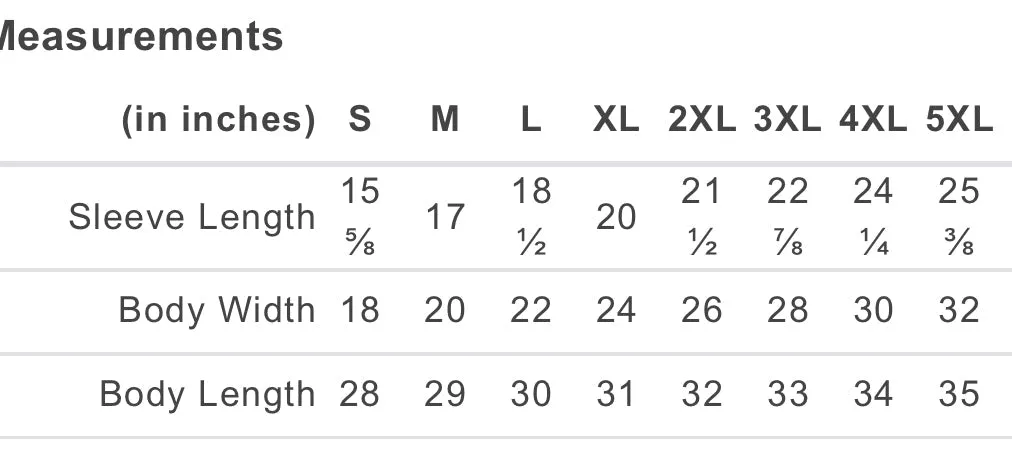The width and height of the screenshot is (1012, 476).
Task: Click Body Length value 35
Action: [959, 393]
